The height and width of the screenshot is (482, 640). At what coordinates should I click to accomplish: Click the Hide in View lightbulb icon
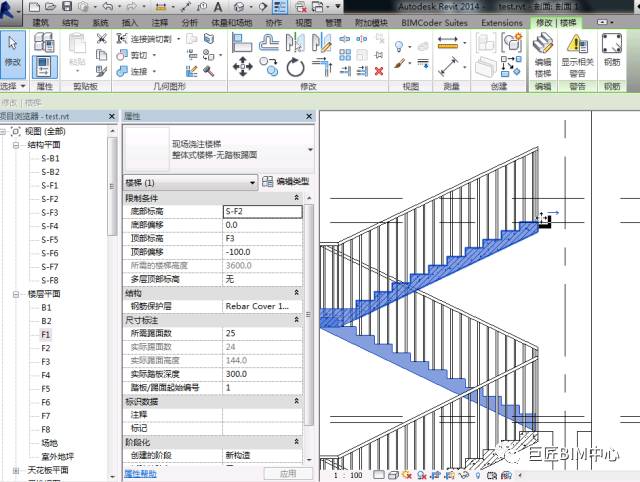399,46
